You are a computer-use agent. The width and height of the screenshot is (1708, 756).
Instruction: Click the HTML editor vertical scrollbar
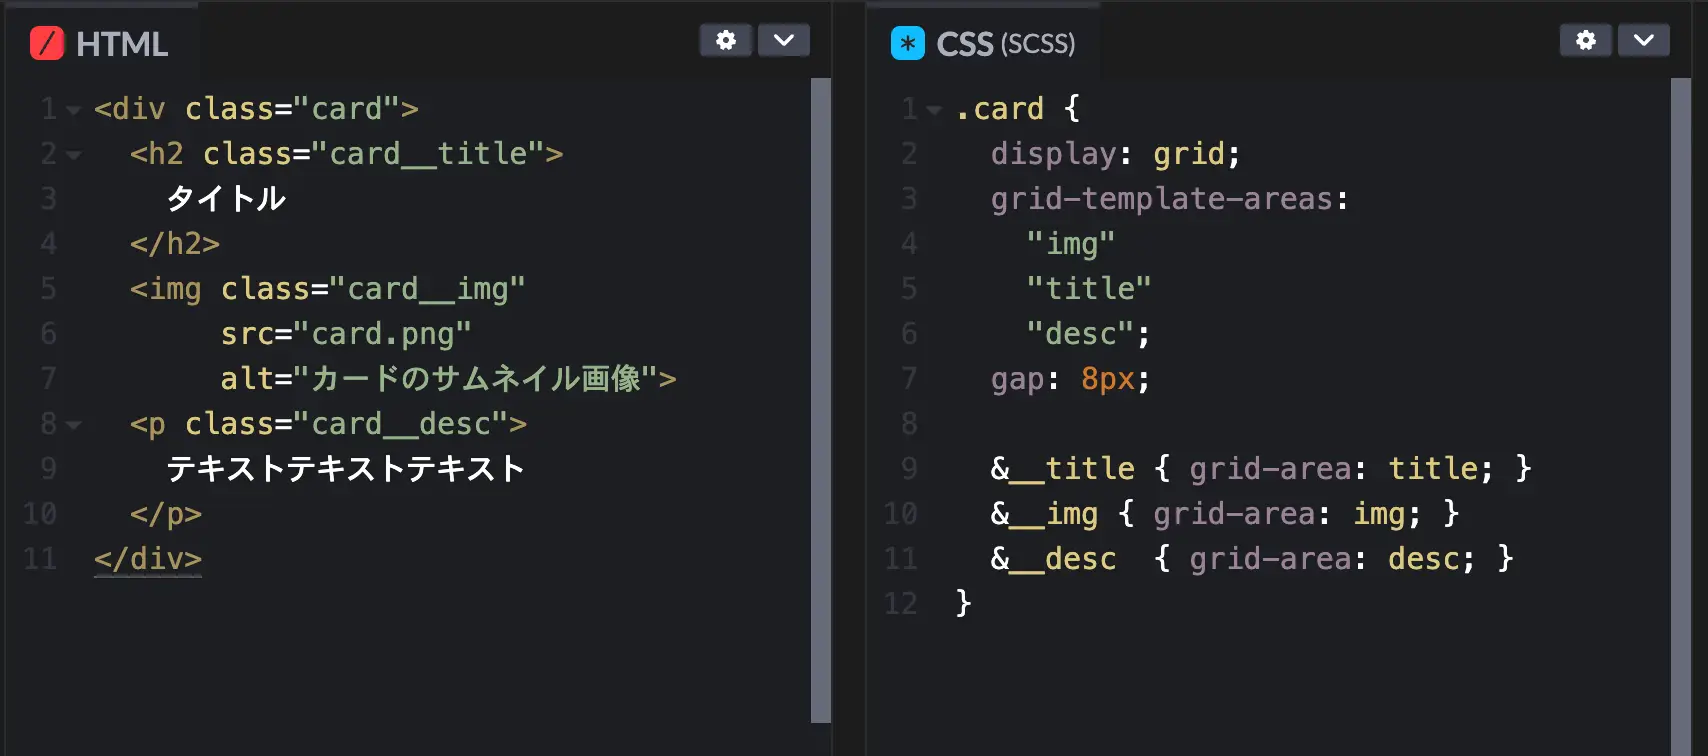pos(821,400)
